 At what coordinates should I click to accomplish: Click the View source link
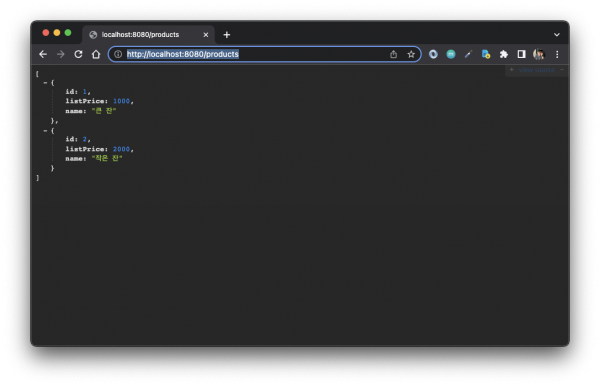(x=536, y=70)
